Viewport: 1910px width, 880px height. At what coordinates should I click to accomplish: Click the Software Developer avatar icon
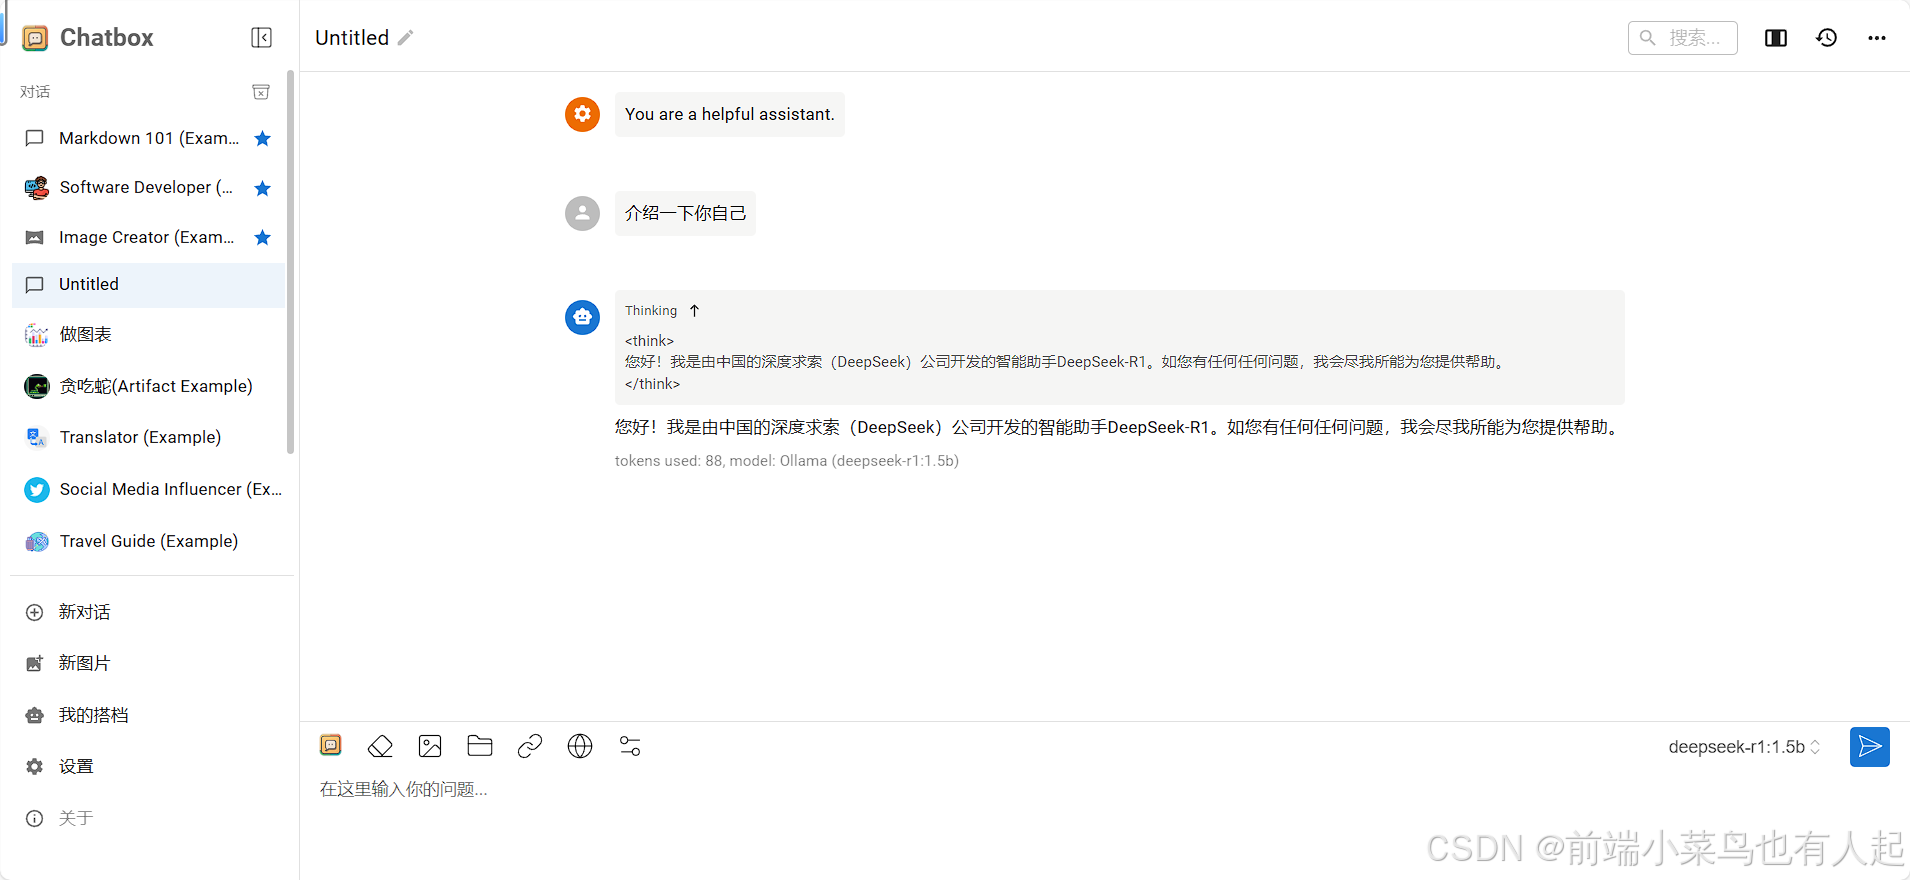[36, 188]
